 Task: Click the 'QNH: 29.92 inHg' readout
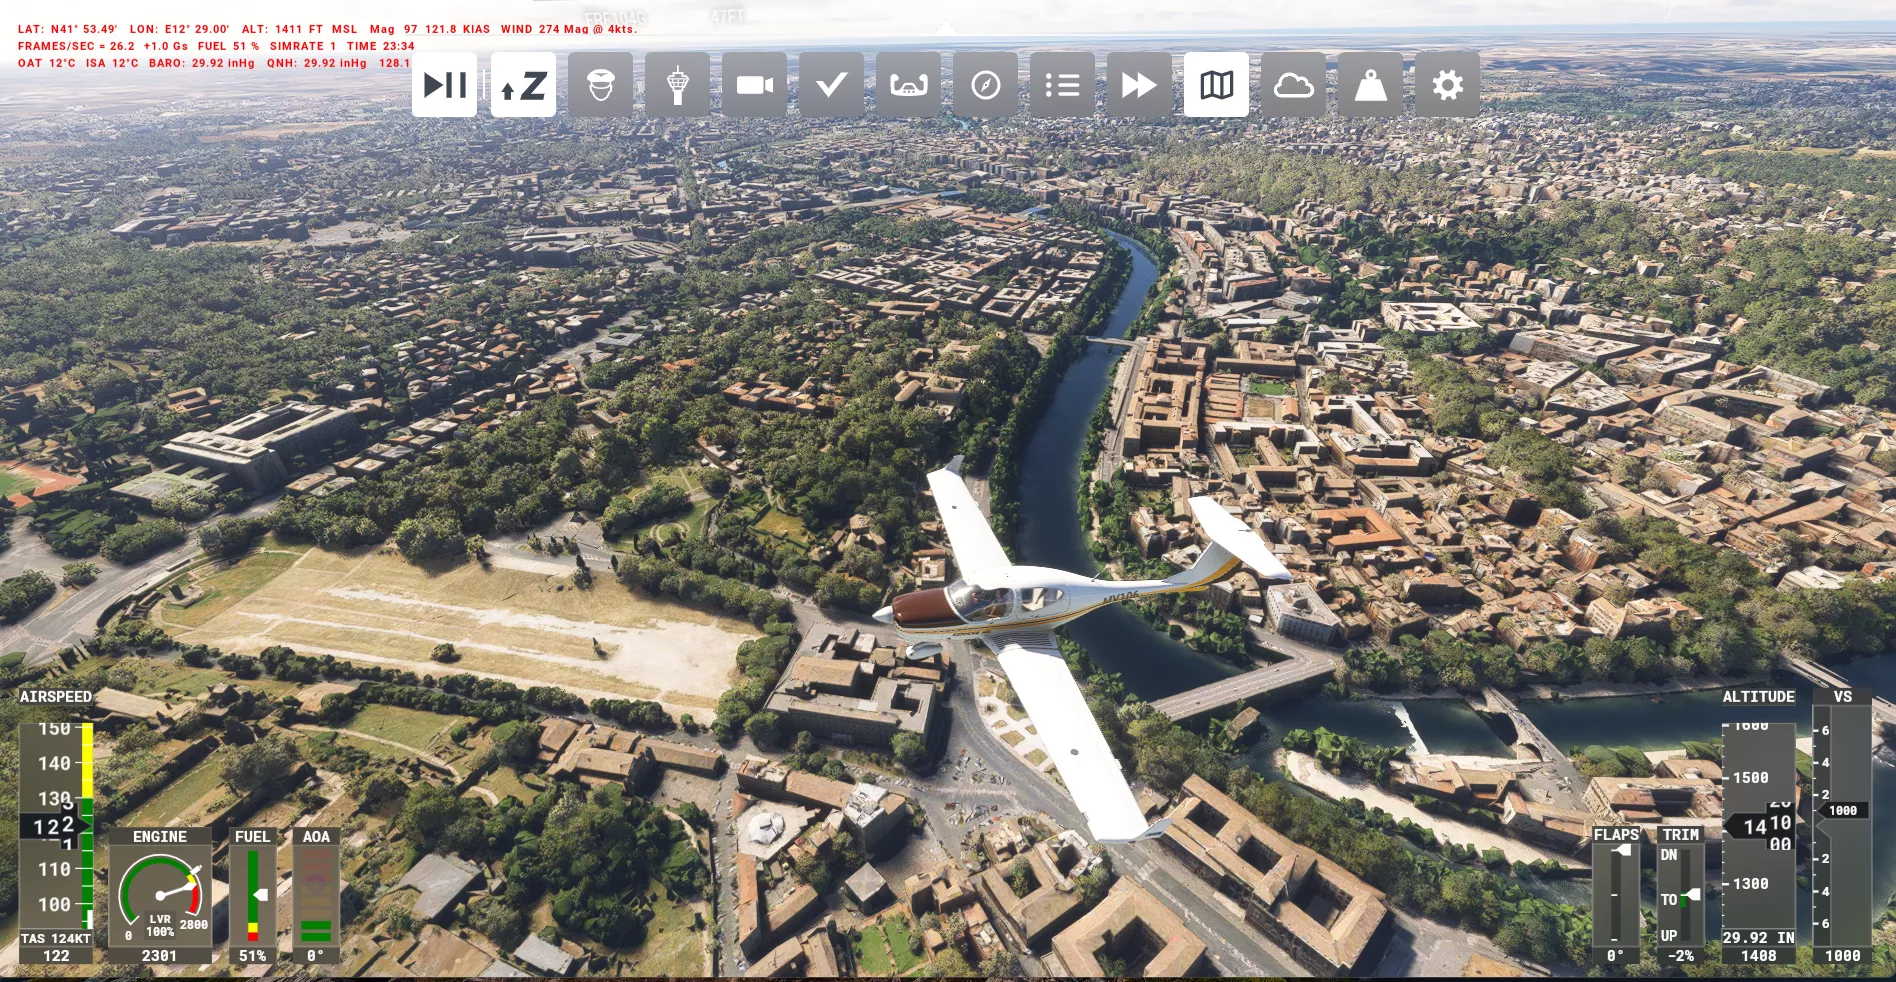pyautogui.click(x=316, y=63)
